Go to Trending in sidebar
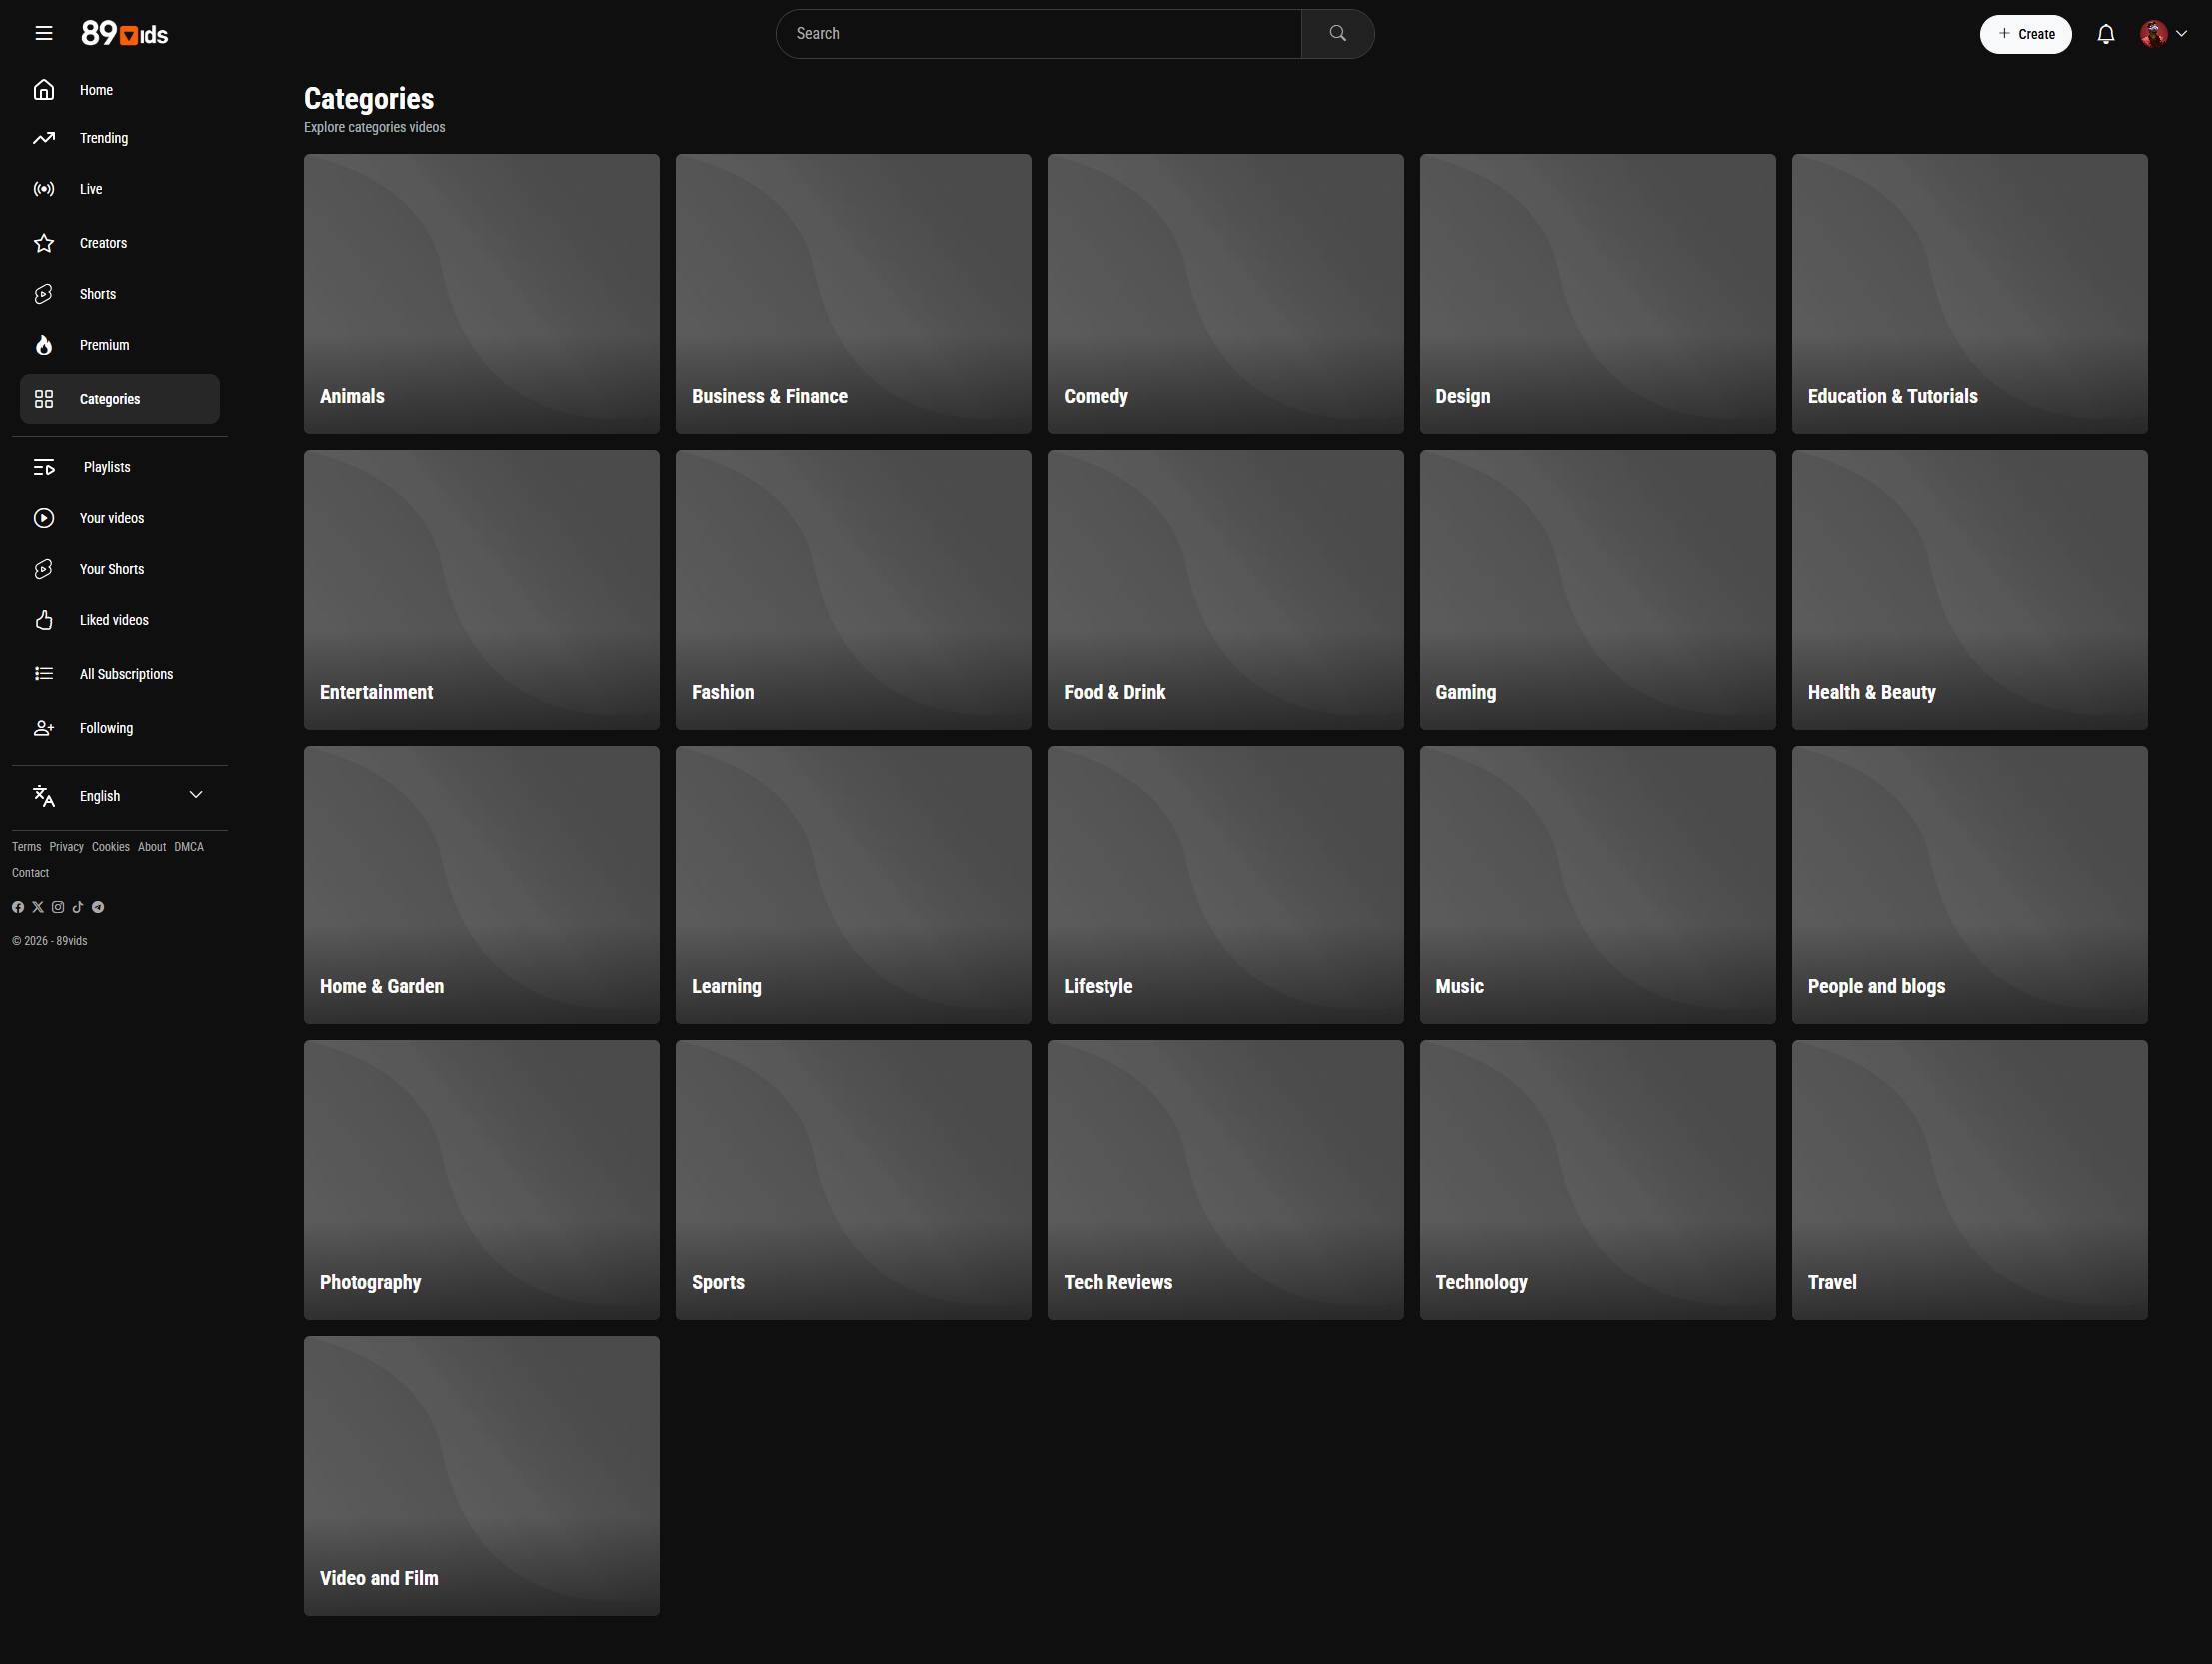The height and width of the screenshot is (1664, 2212). pyautogui.click(x=104, y=138)
